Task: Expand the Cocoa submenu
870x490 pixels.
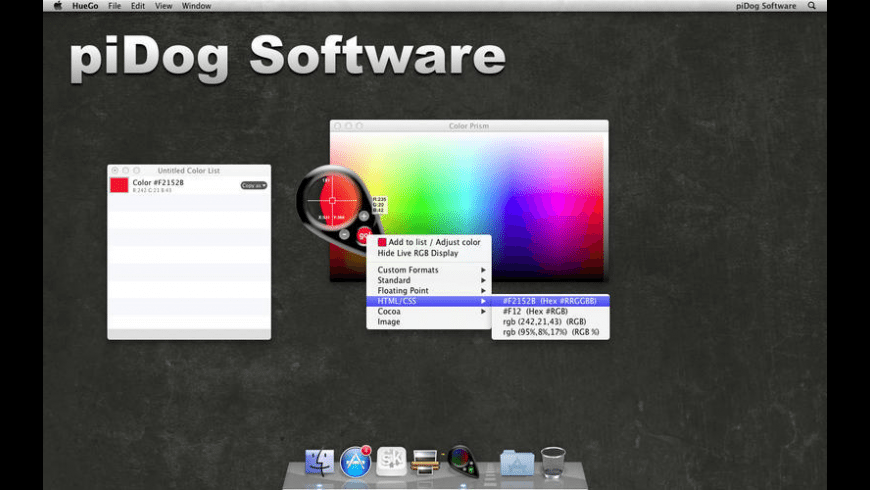Action: tap(431, 312)
